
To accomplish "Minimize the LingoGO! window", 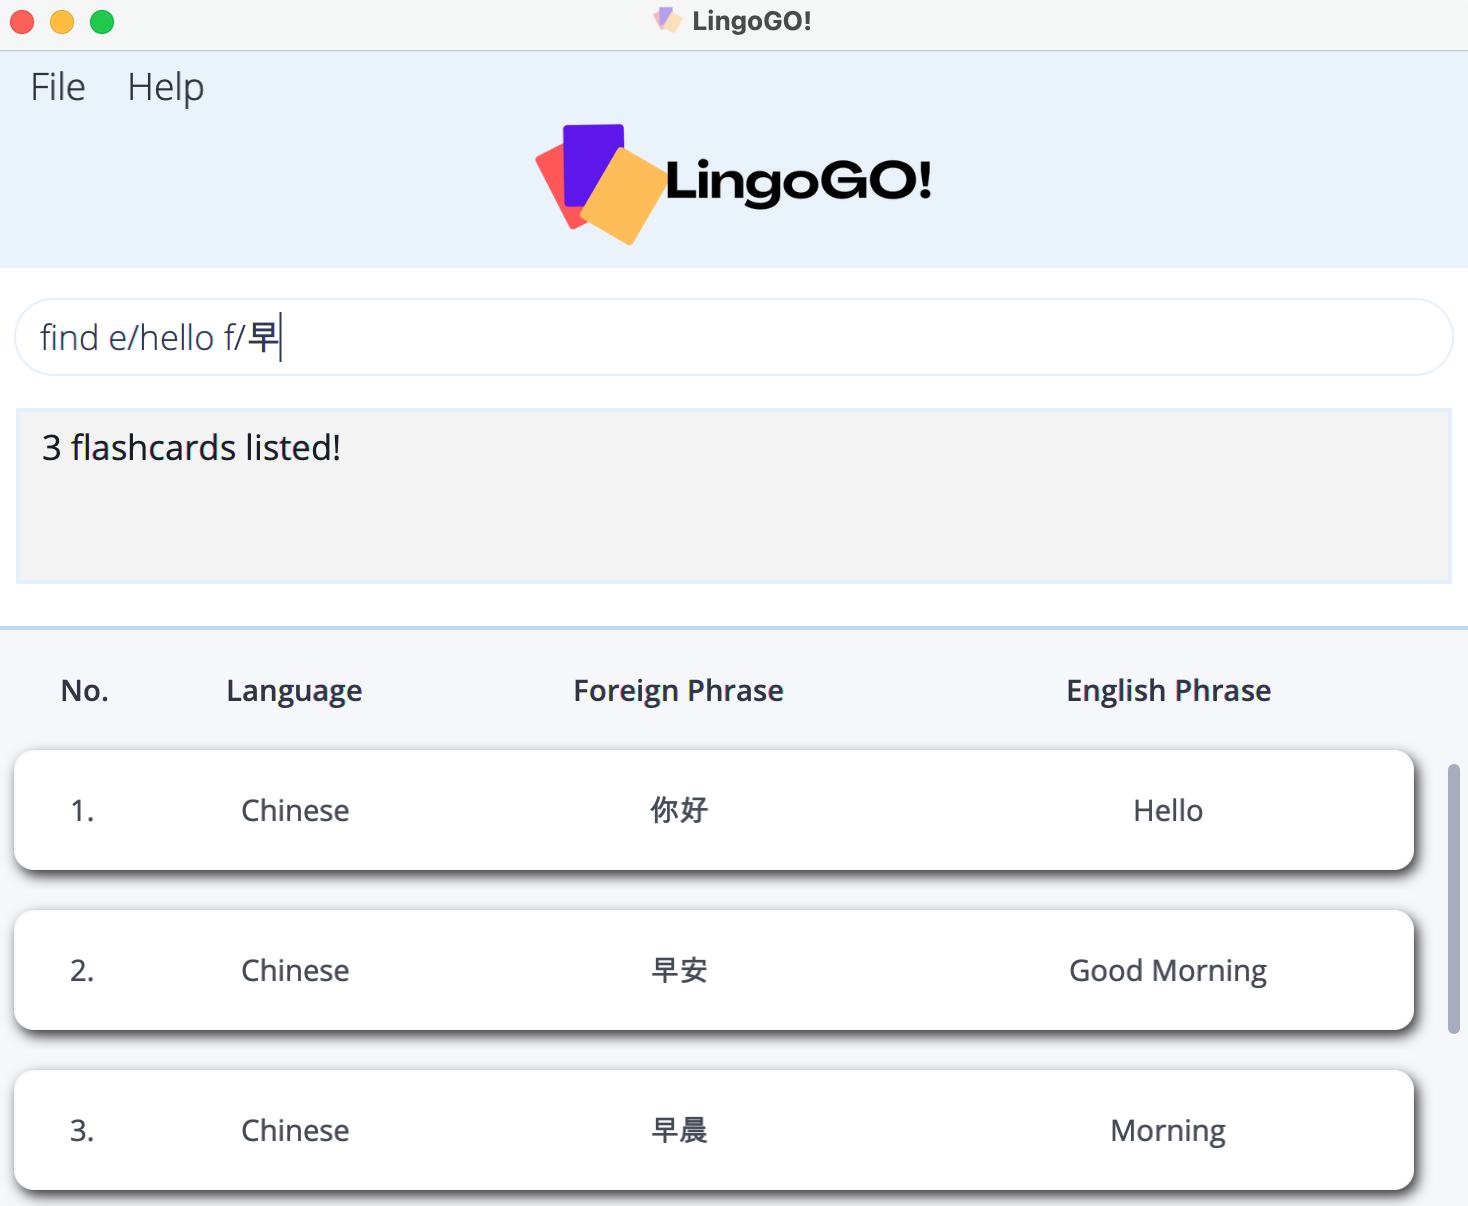I will point(62,22).
